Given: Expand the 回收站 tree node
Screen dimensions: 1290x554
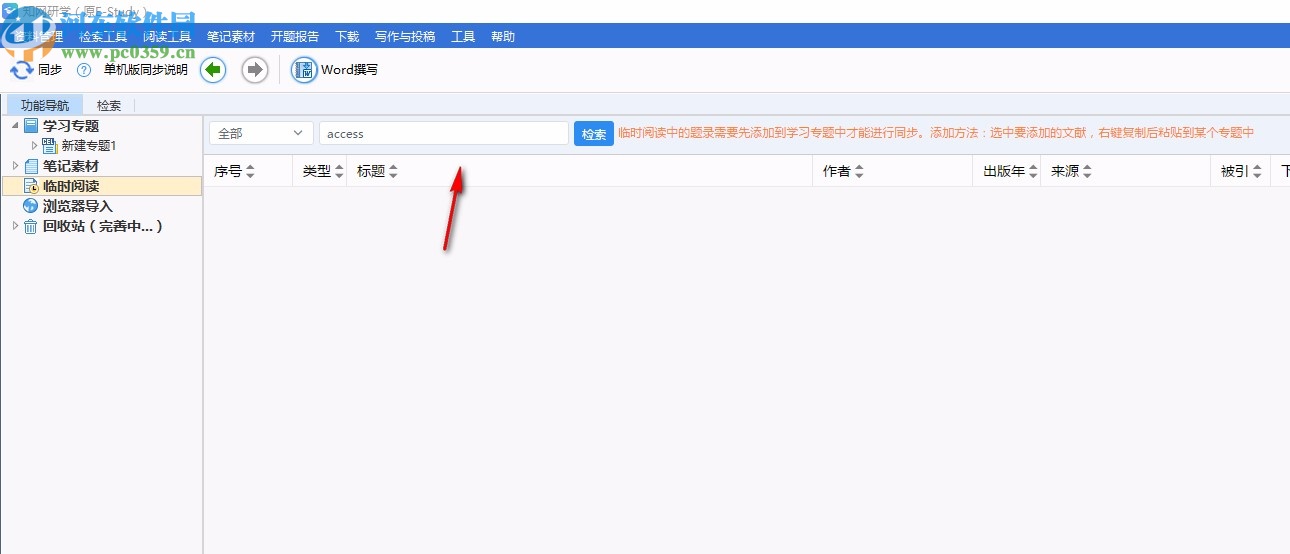Looking at the screenshot, I should coord(14,226).
